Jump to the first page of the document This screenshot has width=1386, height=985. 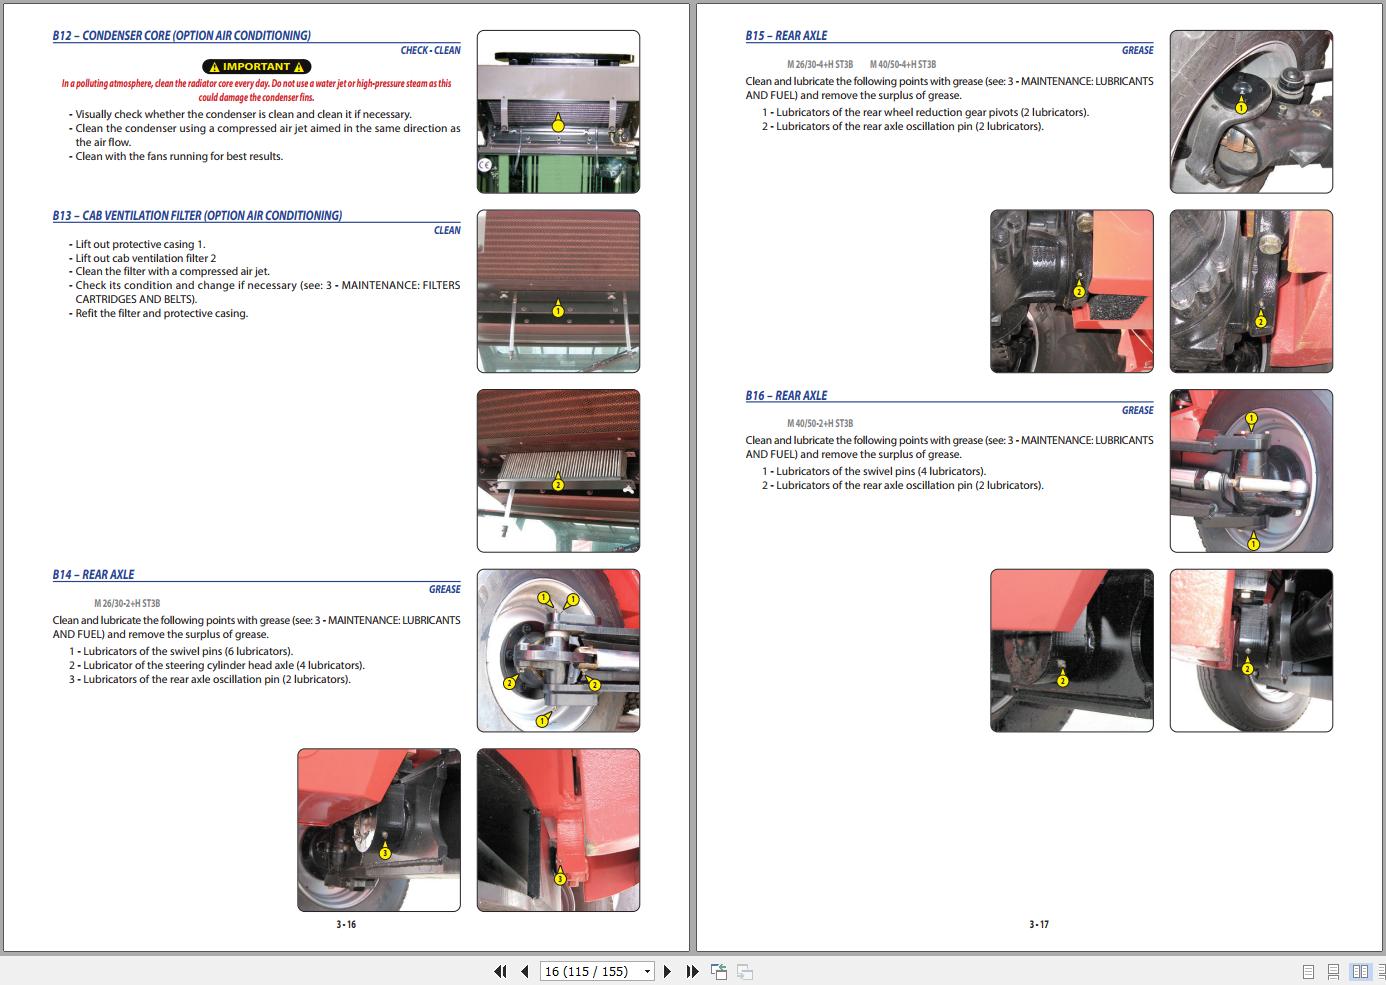tap(500, 971)
